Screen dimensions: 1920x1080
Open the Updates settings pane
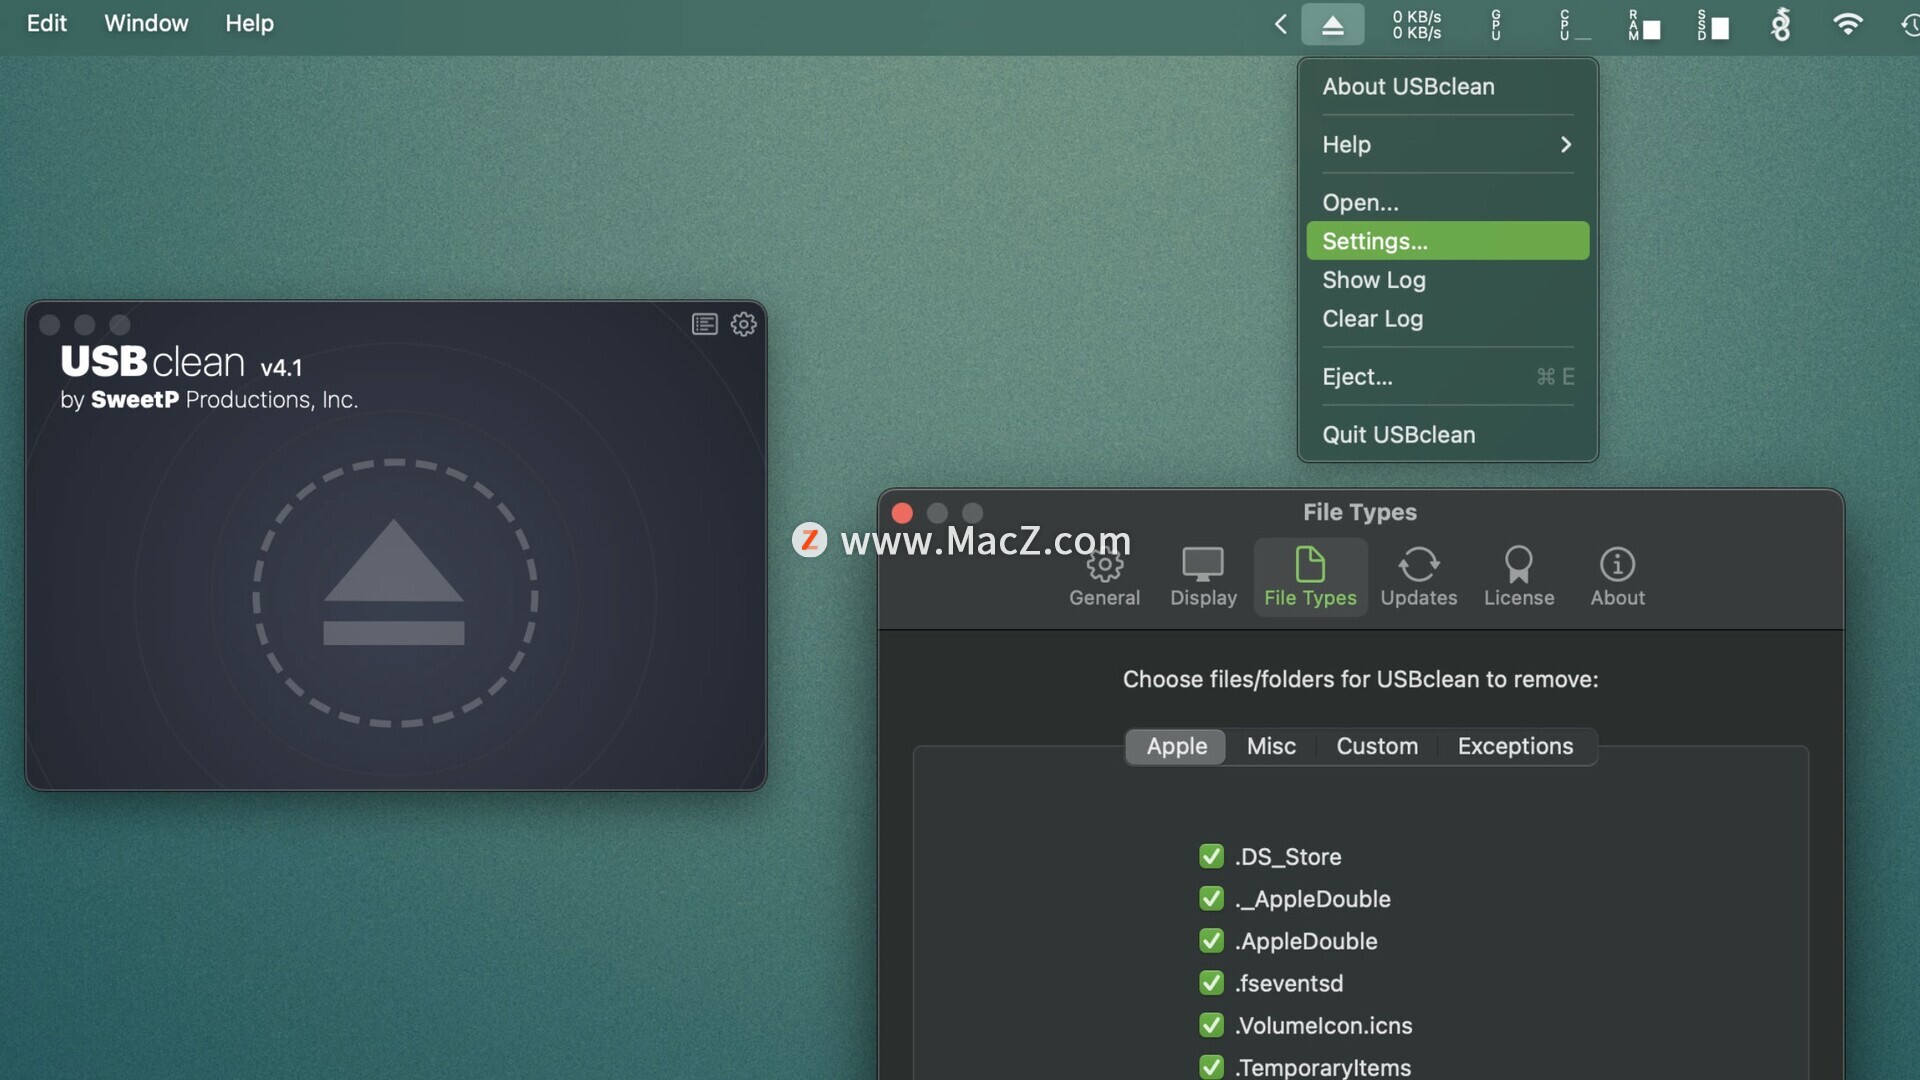coord(1418,578)
